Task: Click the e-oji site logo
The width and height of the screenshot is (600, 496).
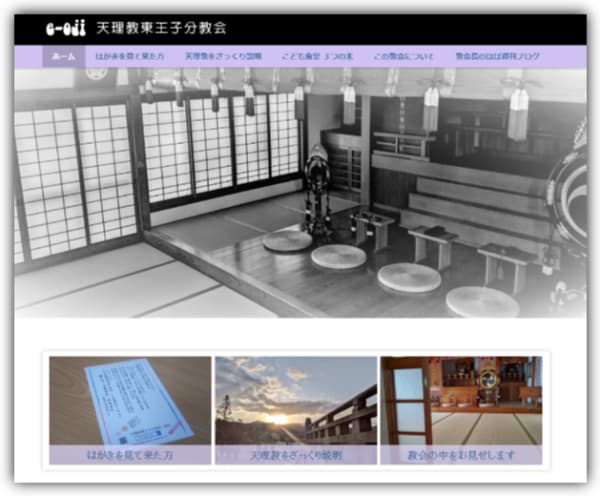Action: point(66,29)
